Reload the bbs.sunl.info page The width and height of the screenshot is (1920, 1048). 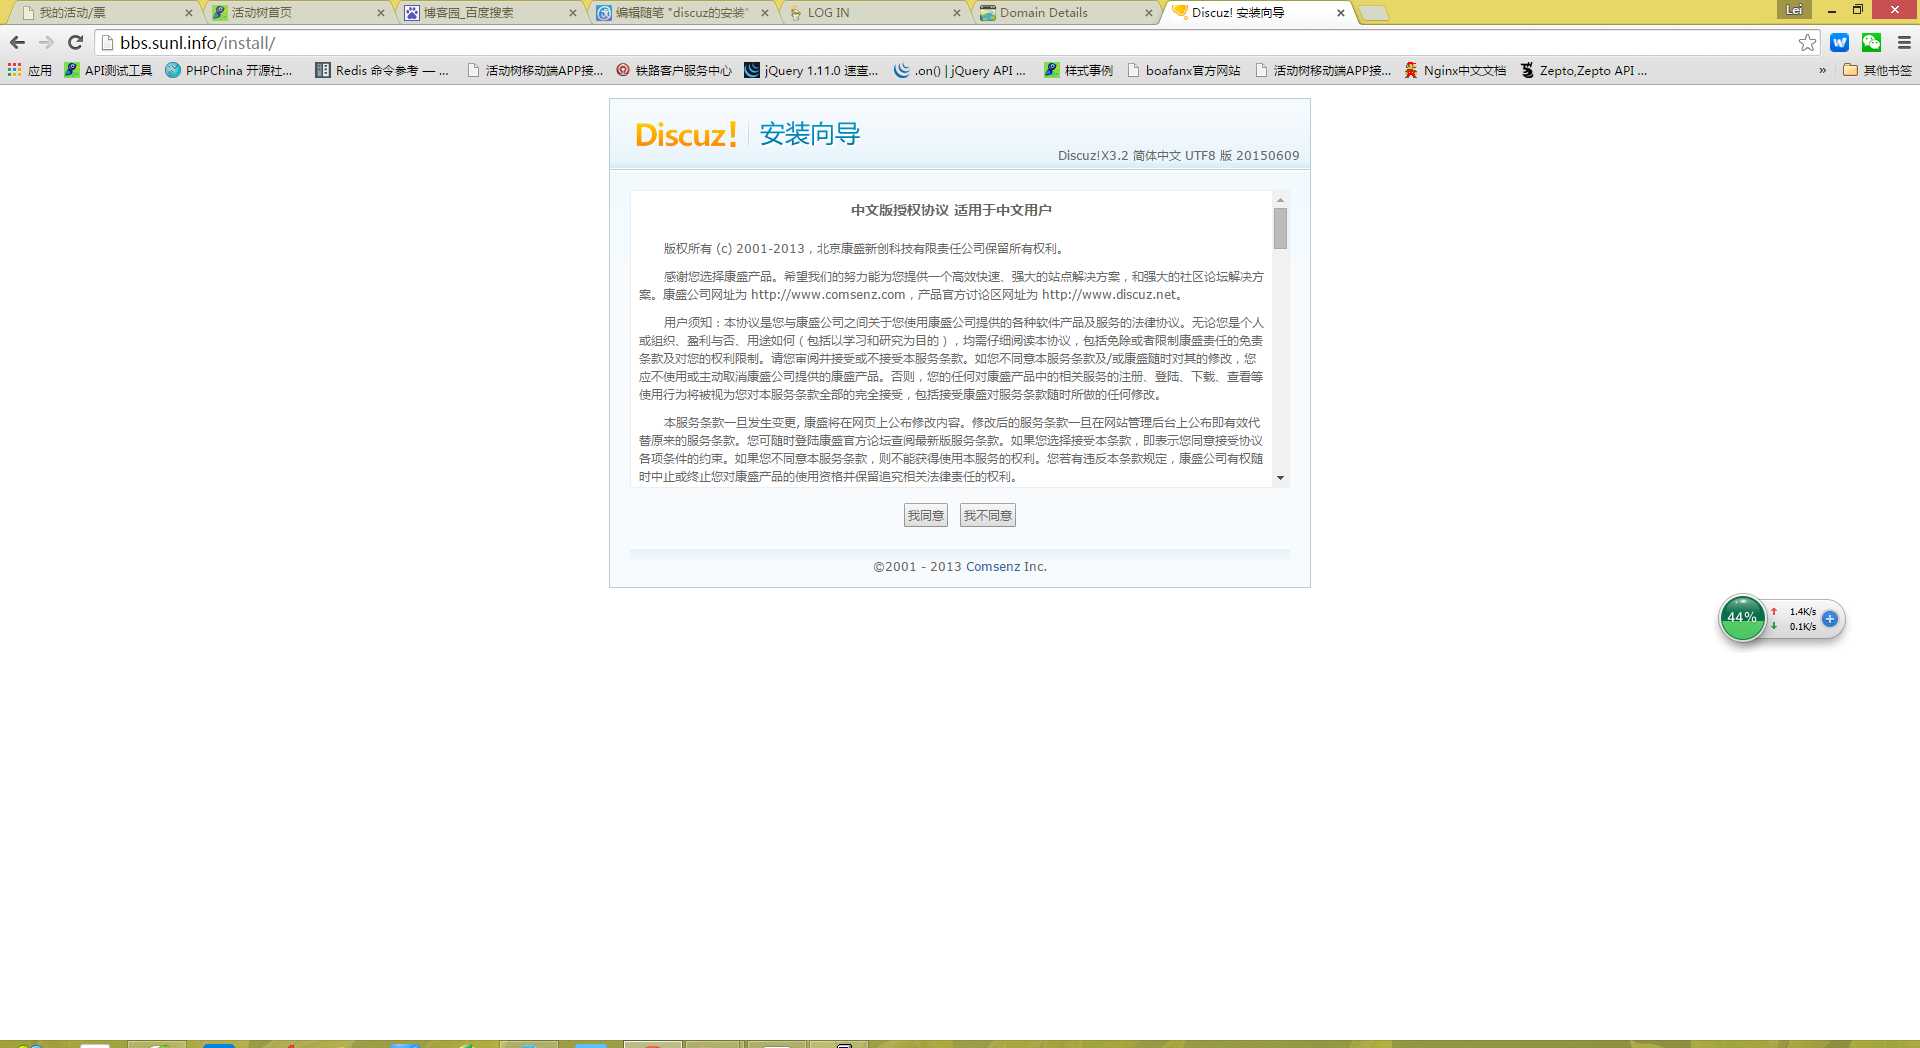click(75, 42)
